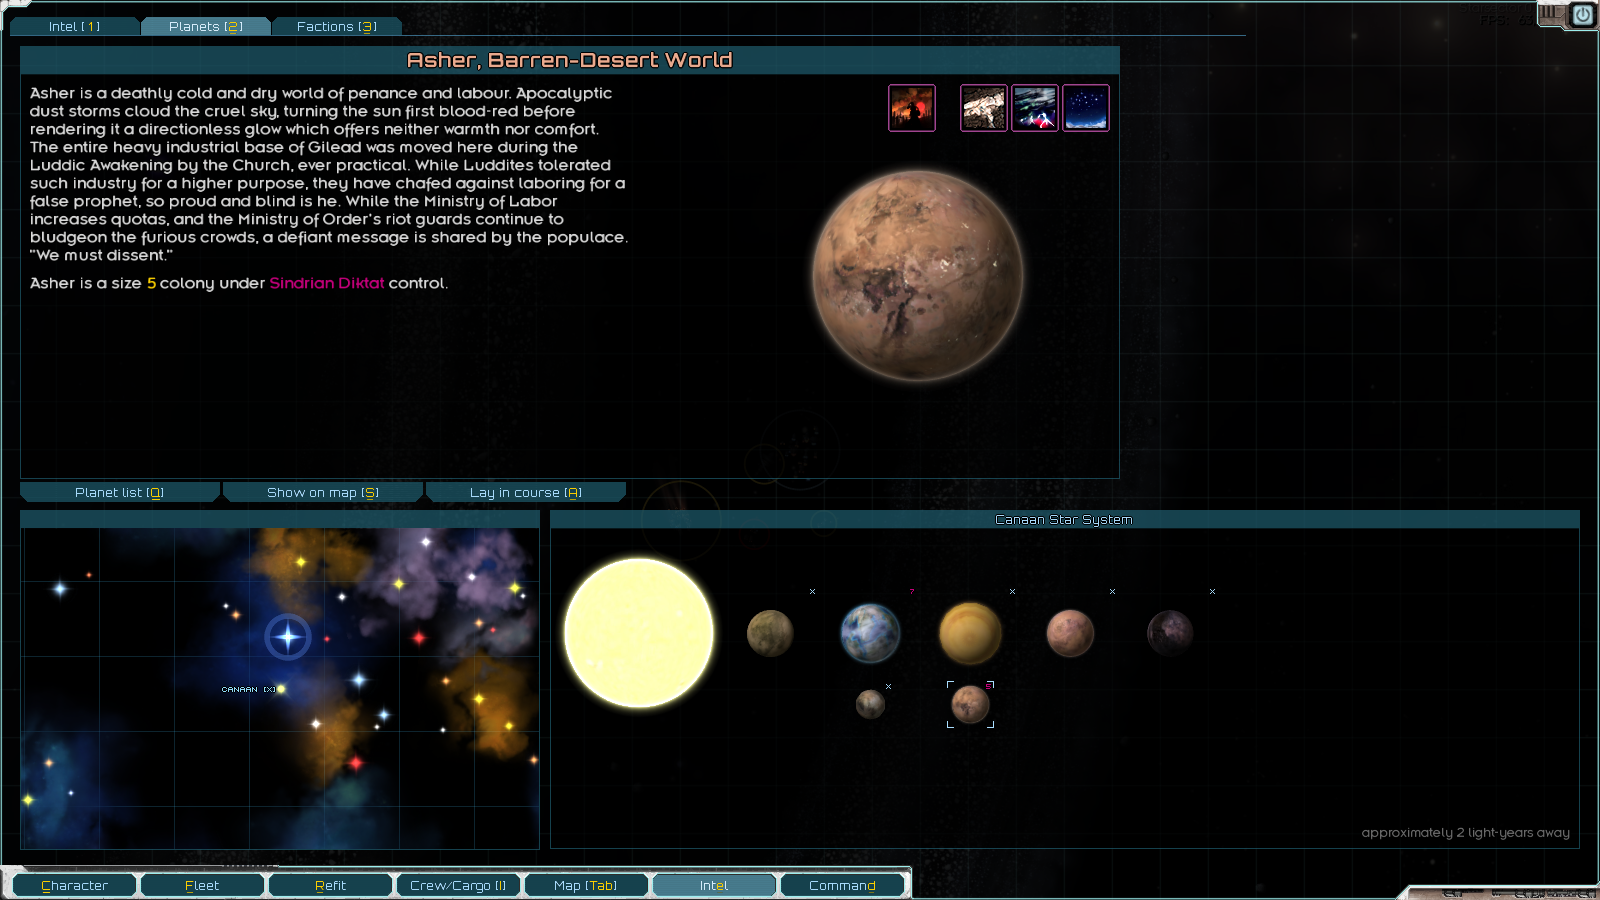This screenshot has width=1600, height=900.
Task: Click the Asher, Barren-Desert World title
Action: point(569,60)
